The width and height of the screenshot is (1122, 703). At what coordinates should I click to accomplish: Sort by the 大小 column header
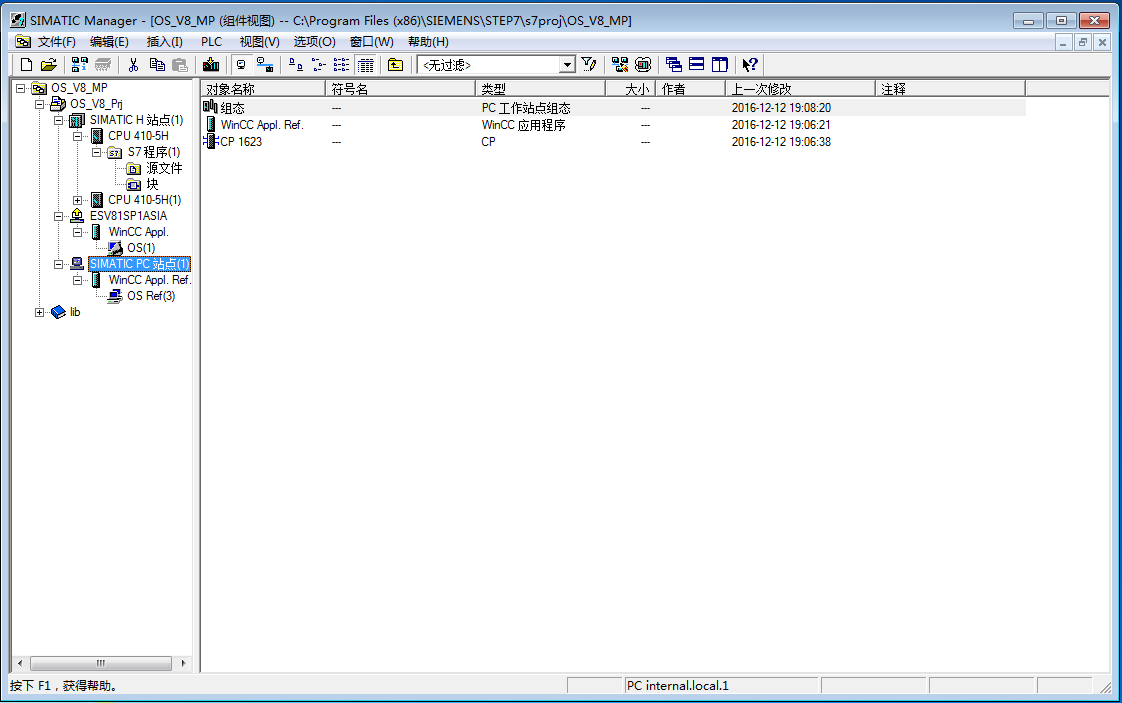pos(630,89)
